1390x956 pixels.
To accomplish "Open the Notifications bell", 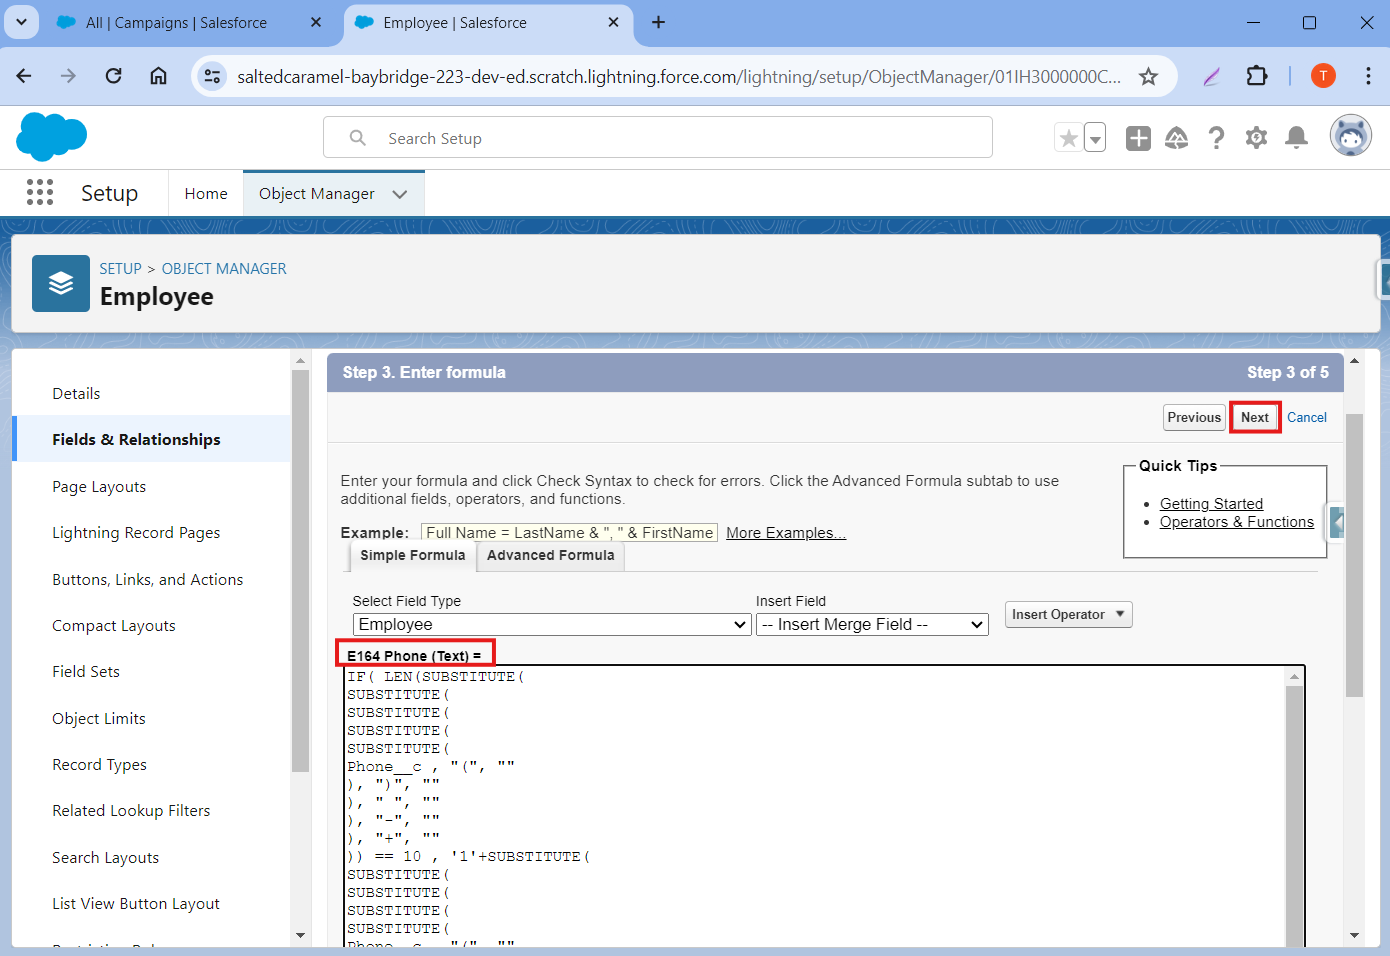I will point(1296,138).
